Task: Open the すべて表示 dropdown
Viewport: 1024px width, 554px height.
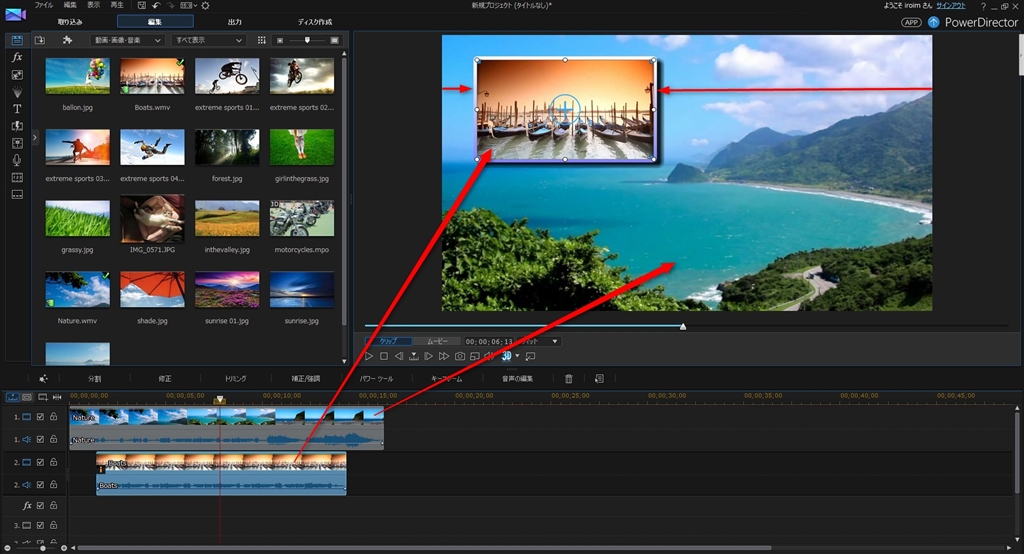Action: coord(208,41)
